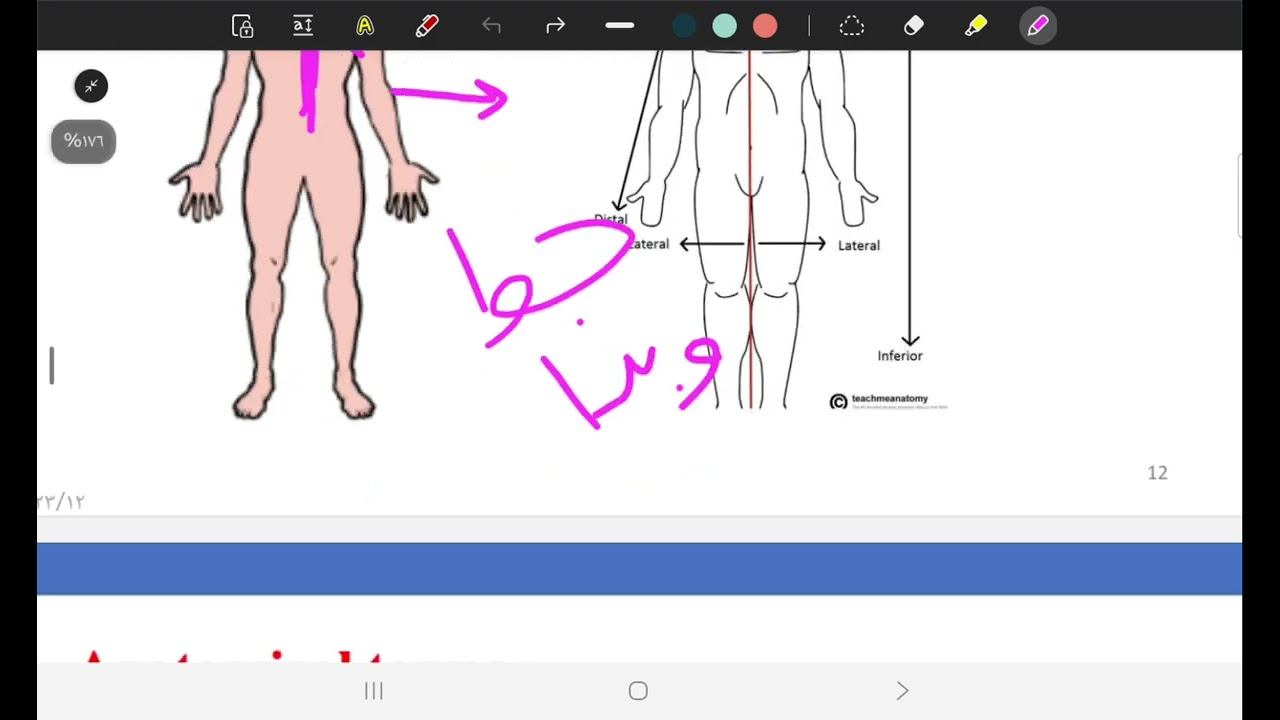Tap the page lock icon in toolbar
The height and width of the screenshot is (720, 1280).
pos(242,26)
